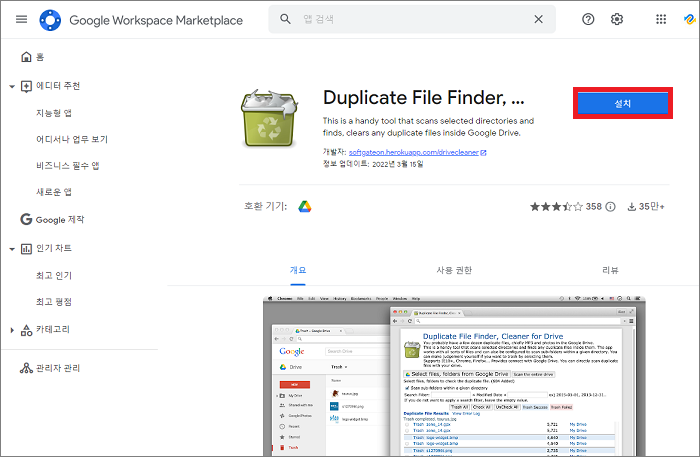
Task: Open 새로운 앱 list
Action: [54, 192]
